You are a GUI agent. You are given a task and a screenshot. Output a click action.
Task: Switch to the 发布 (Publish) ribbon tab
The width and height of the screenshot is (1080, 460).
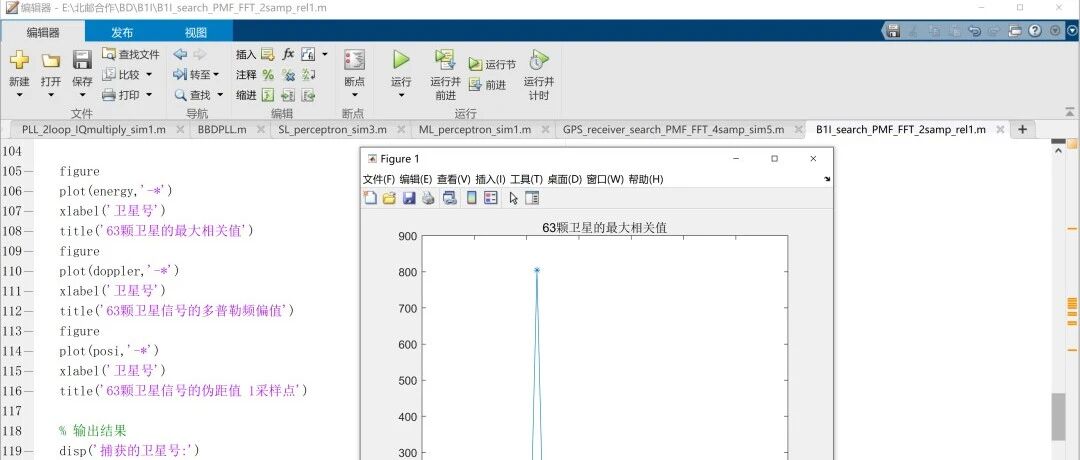(x=122, y=32)
